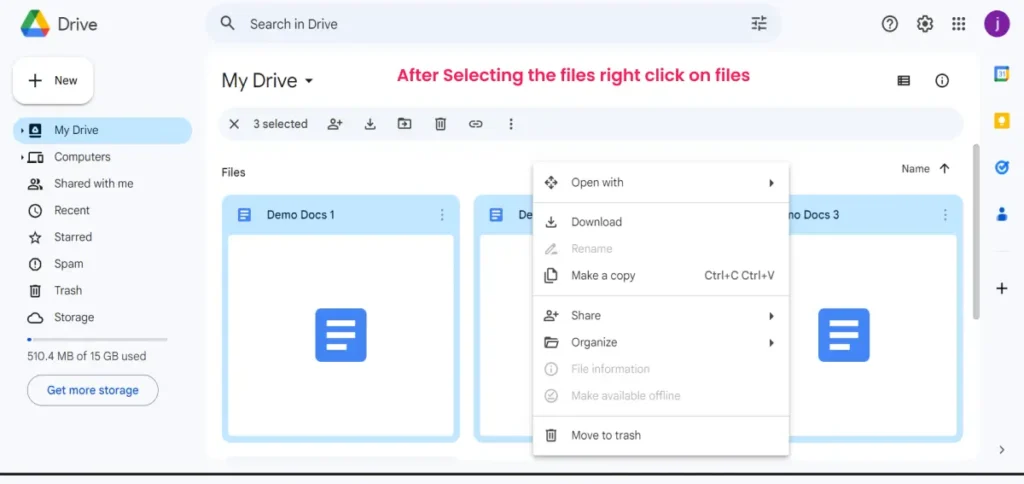Open Google Keep from side panel

point(1002,120)
